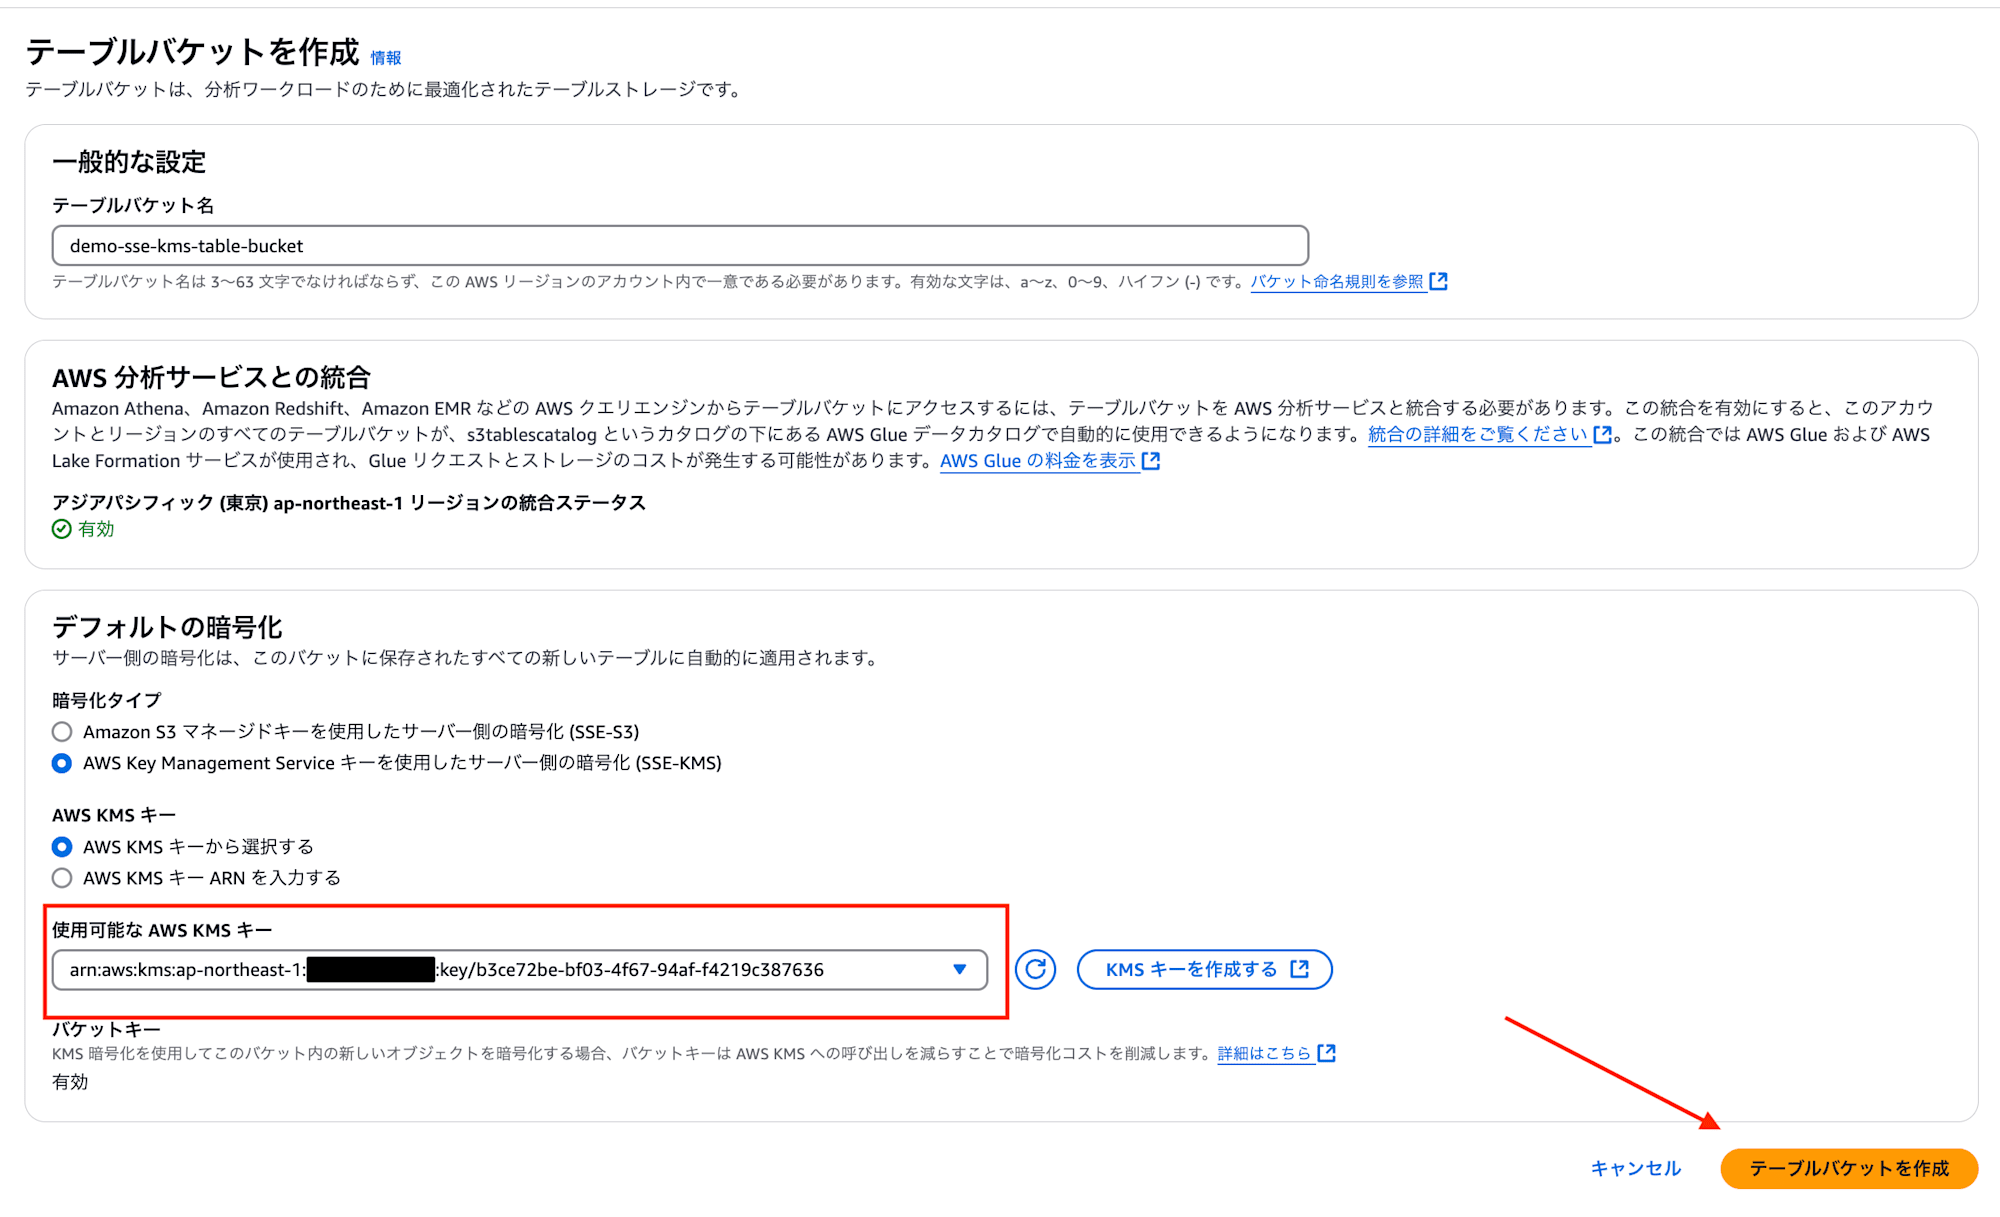2000x1217 pixels.
Task: Click the refresh KMS keys icon
Action: tap(1035, 969)
